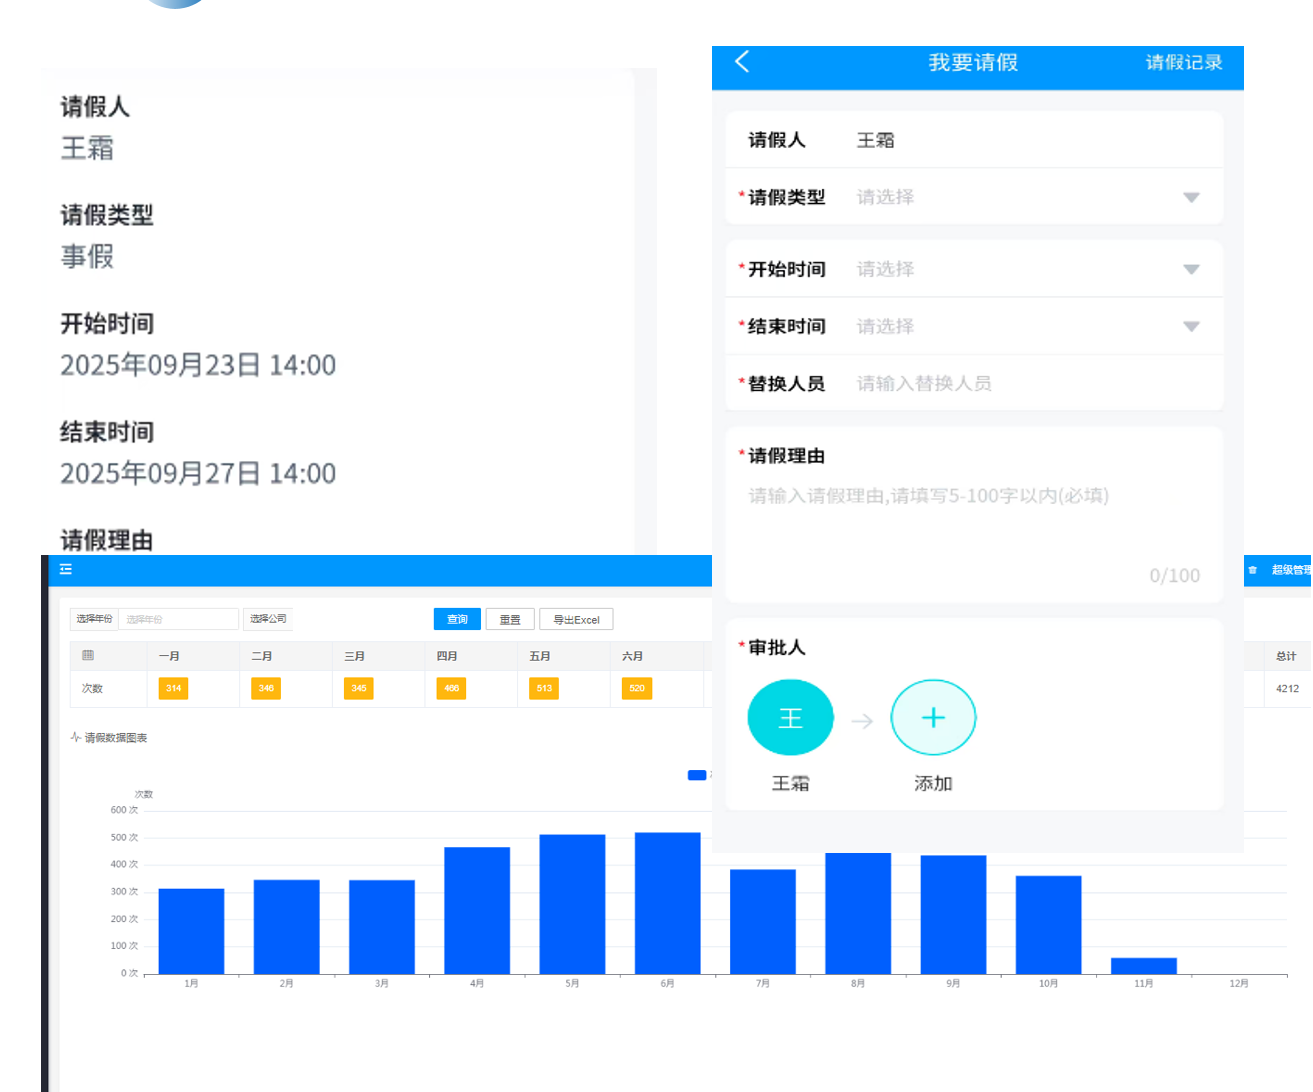Click the 2025年09月27日 14:00 end time

point(198,473)
